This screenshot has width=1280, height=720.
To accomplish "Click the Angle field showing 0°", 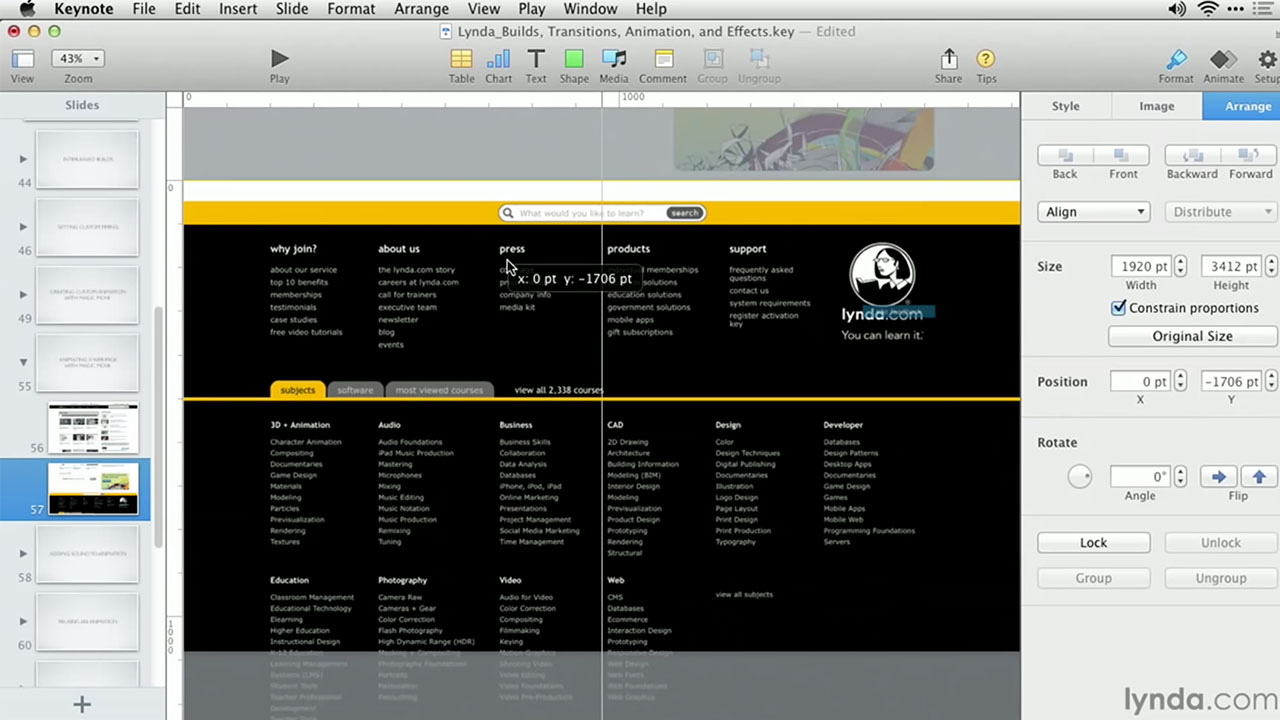I will click(x=1141, y=477).
